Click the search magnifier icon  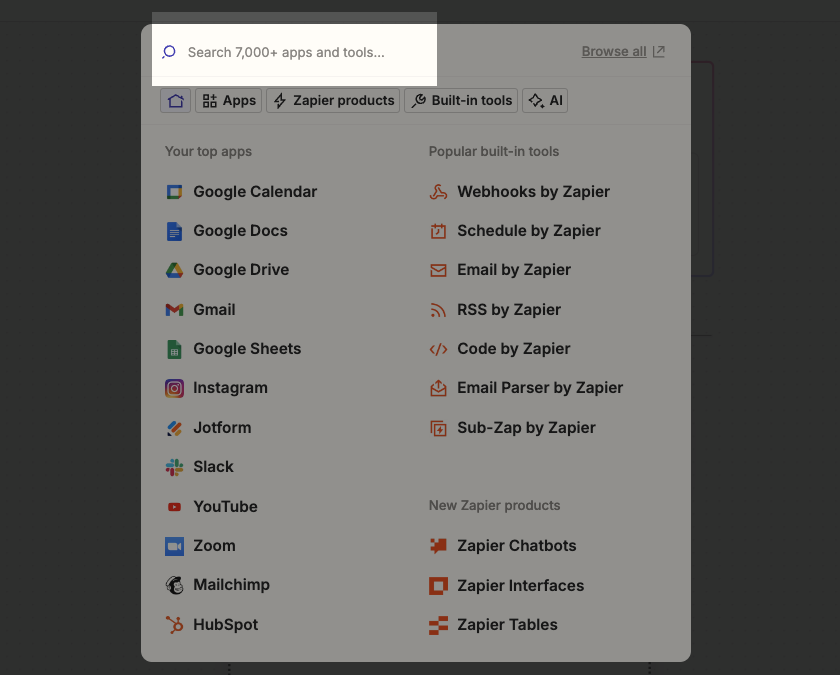169,52
